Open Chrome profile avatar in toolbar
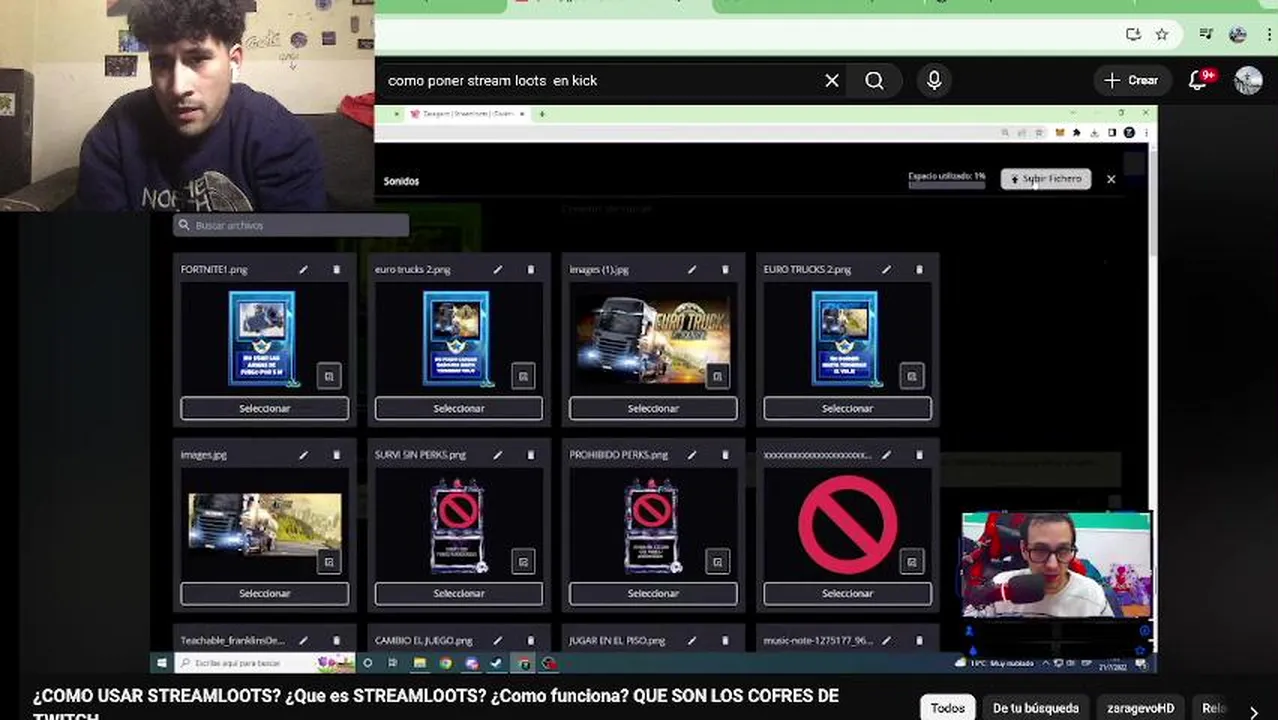This screenshot has width=1278, height=720. pos(1238,34)
